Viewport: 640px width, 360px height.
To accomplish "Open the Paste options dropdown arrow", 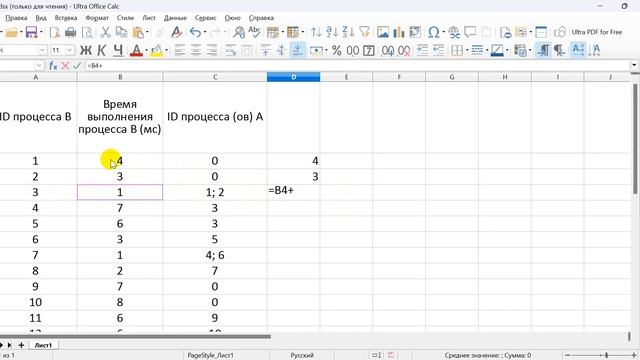I will point(147,32).
